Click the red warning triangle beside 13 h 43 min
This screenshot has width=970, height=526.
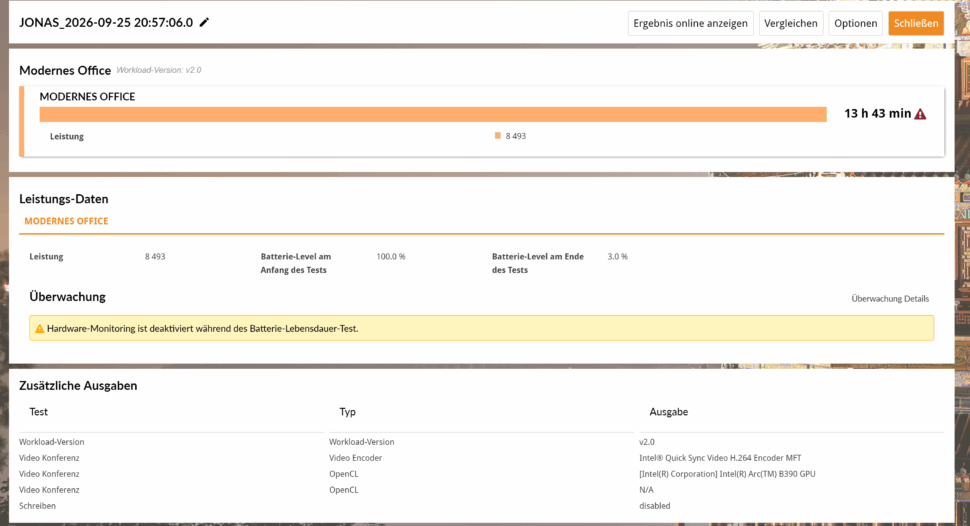click(x=921, y=114)
